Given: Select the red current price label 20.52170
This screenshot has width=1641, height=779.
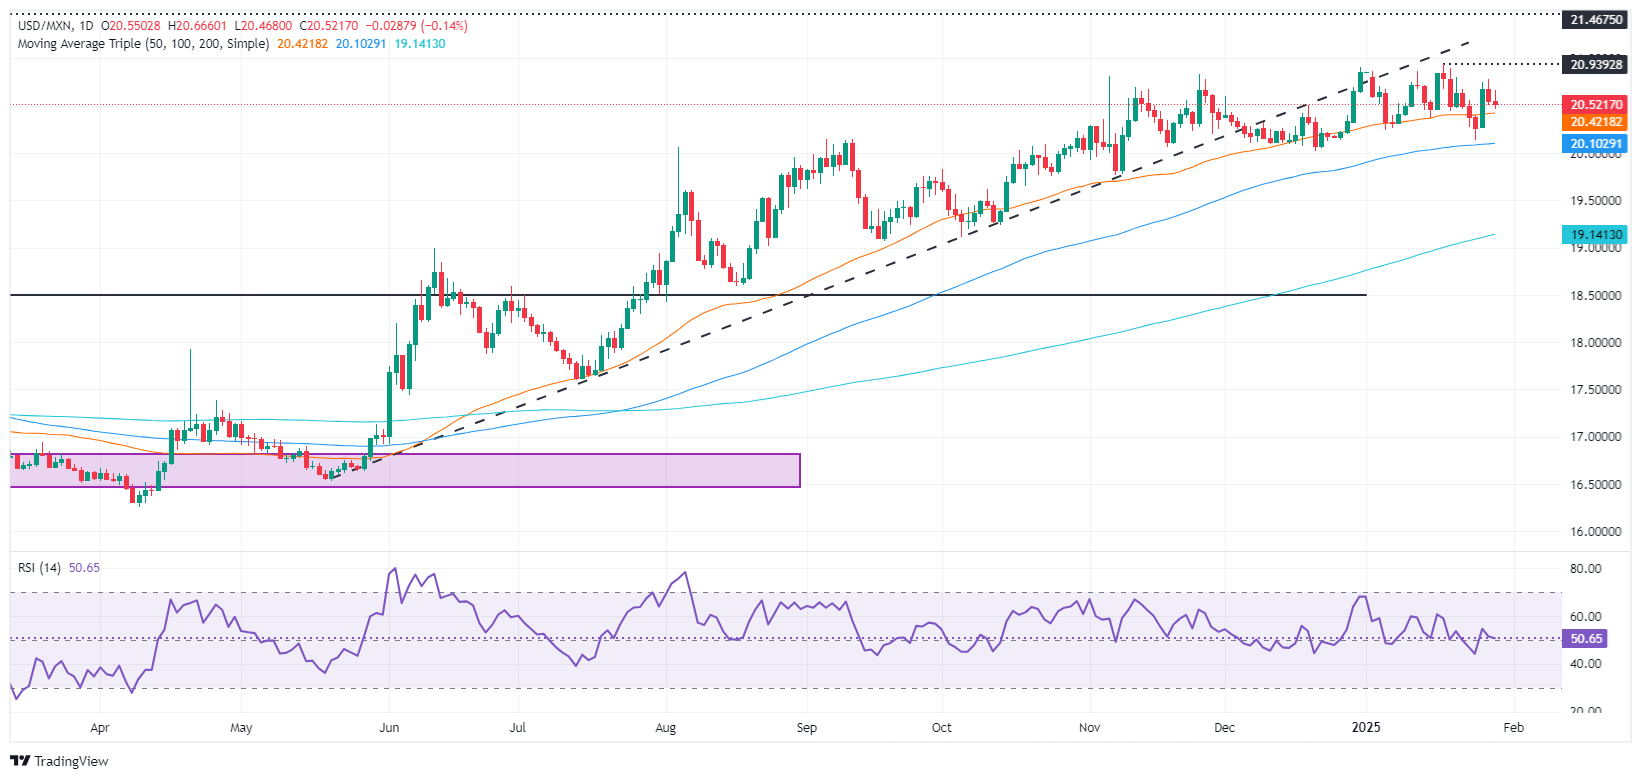Looking at the screenshot, I should point(1595,105).
